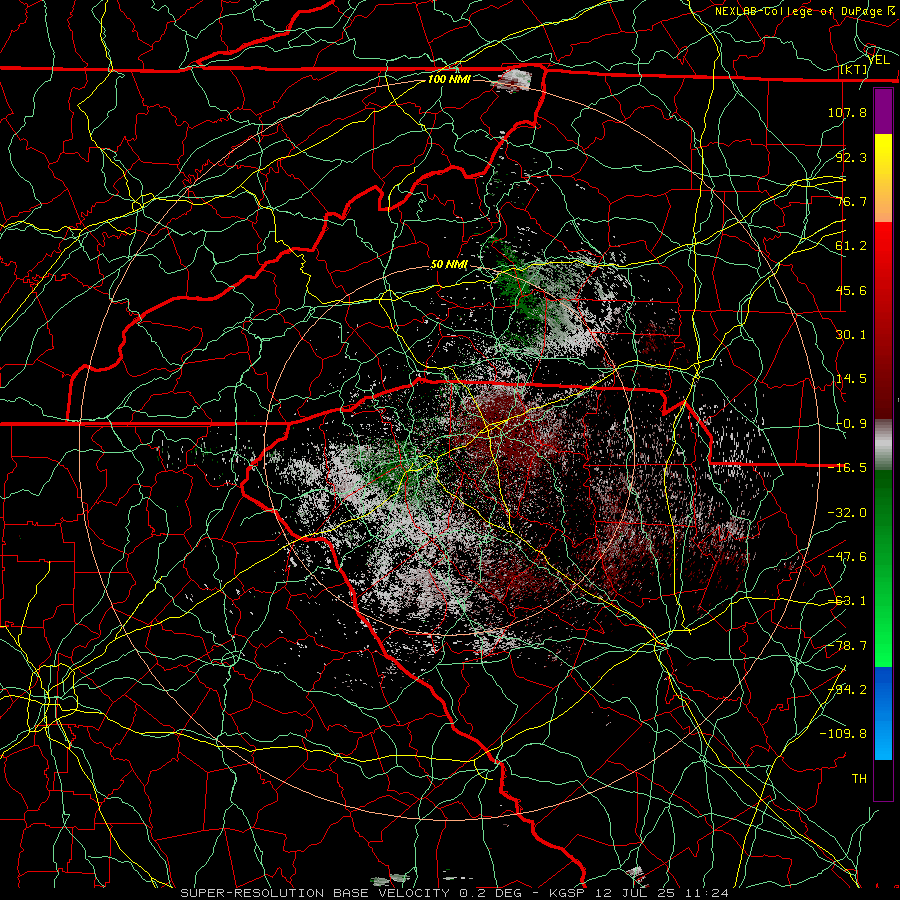
Task: Select the 76.7 legend value
Action: [851, 201]
